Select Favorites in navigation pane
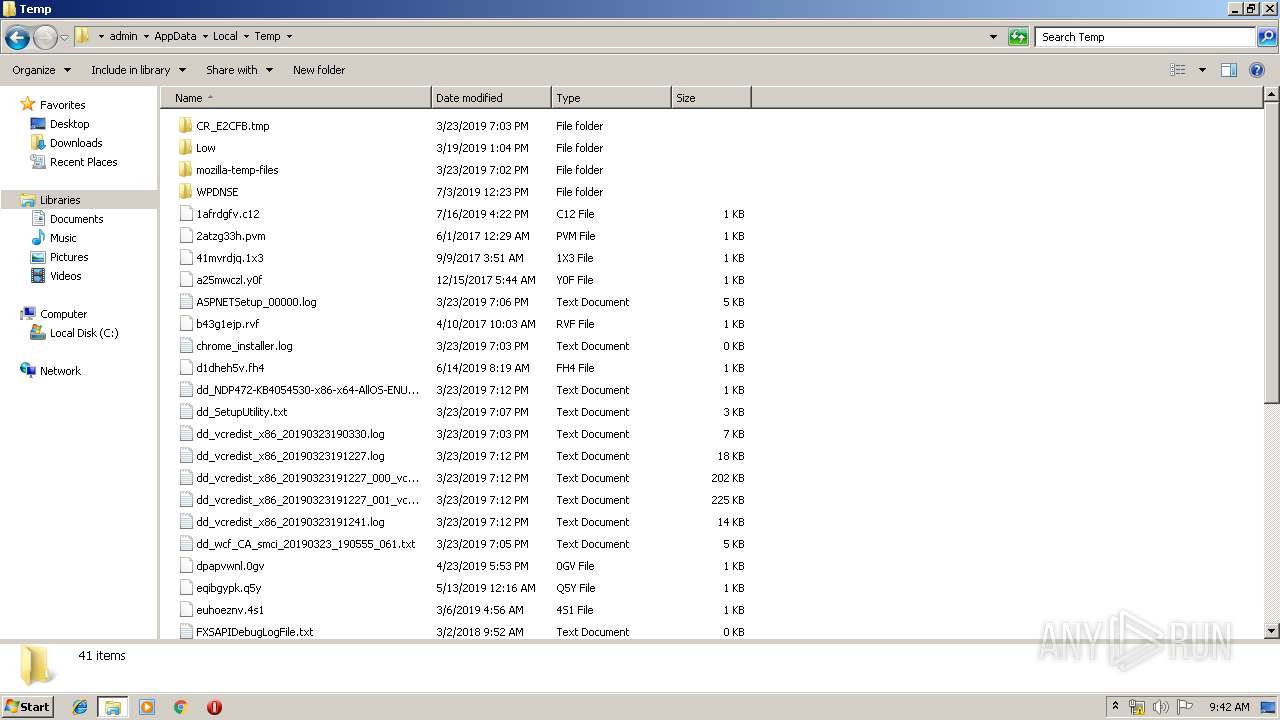This screenshot has height=720, width=1280. tap(62, 105)
